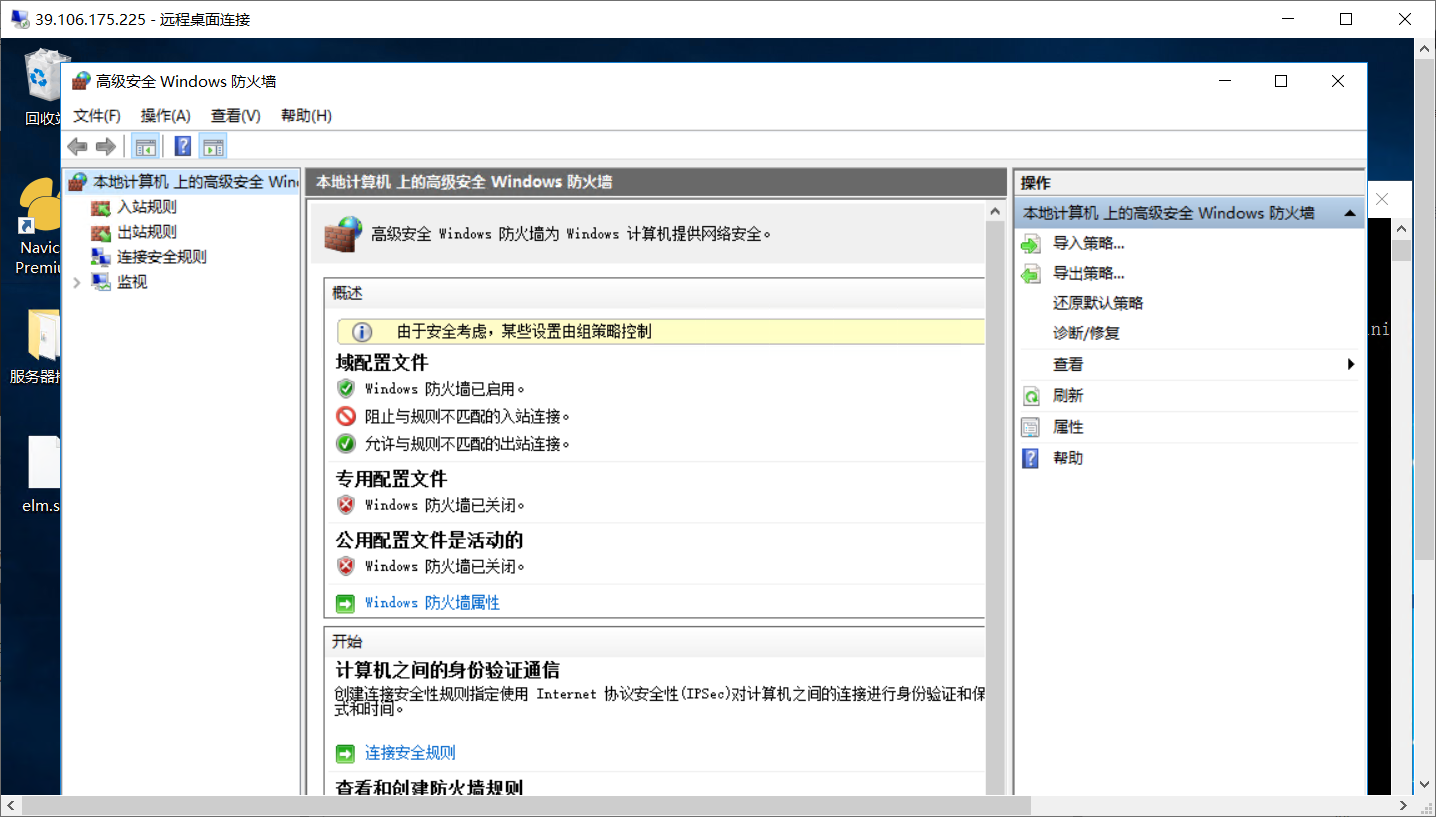The image size is (1436, 817).
Task: Open the 查看 submenu arrow in action pane
Action: click(x=1351, y=364)
